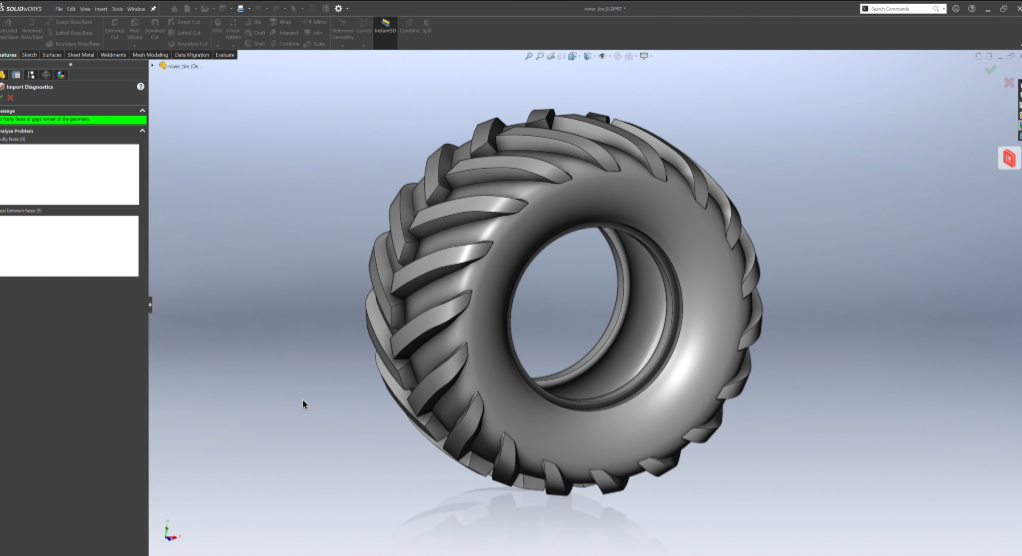The image size is (1022, 556).
Task: Open the Tools menu
Action: pyautogui.click(x=117, y=9)
